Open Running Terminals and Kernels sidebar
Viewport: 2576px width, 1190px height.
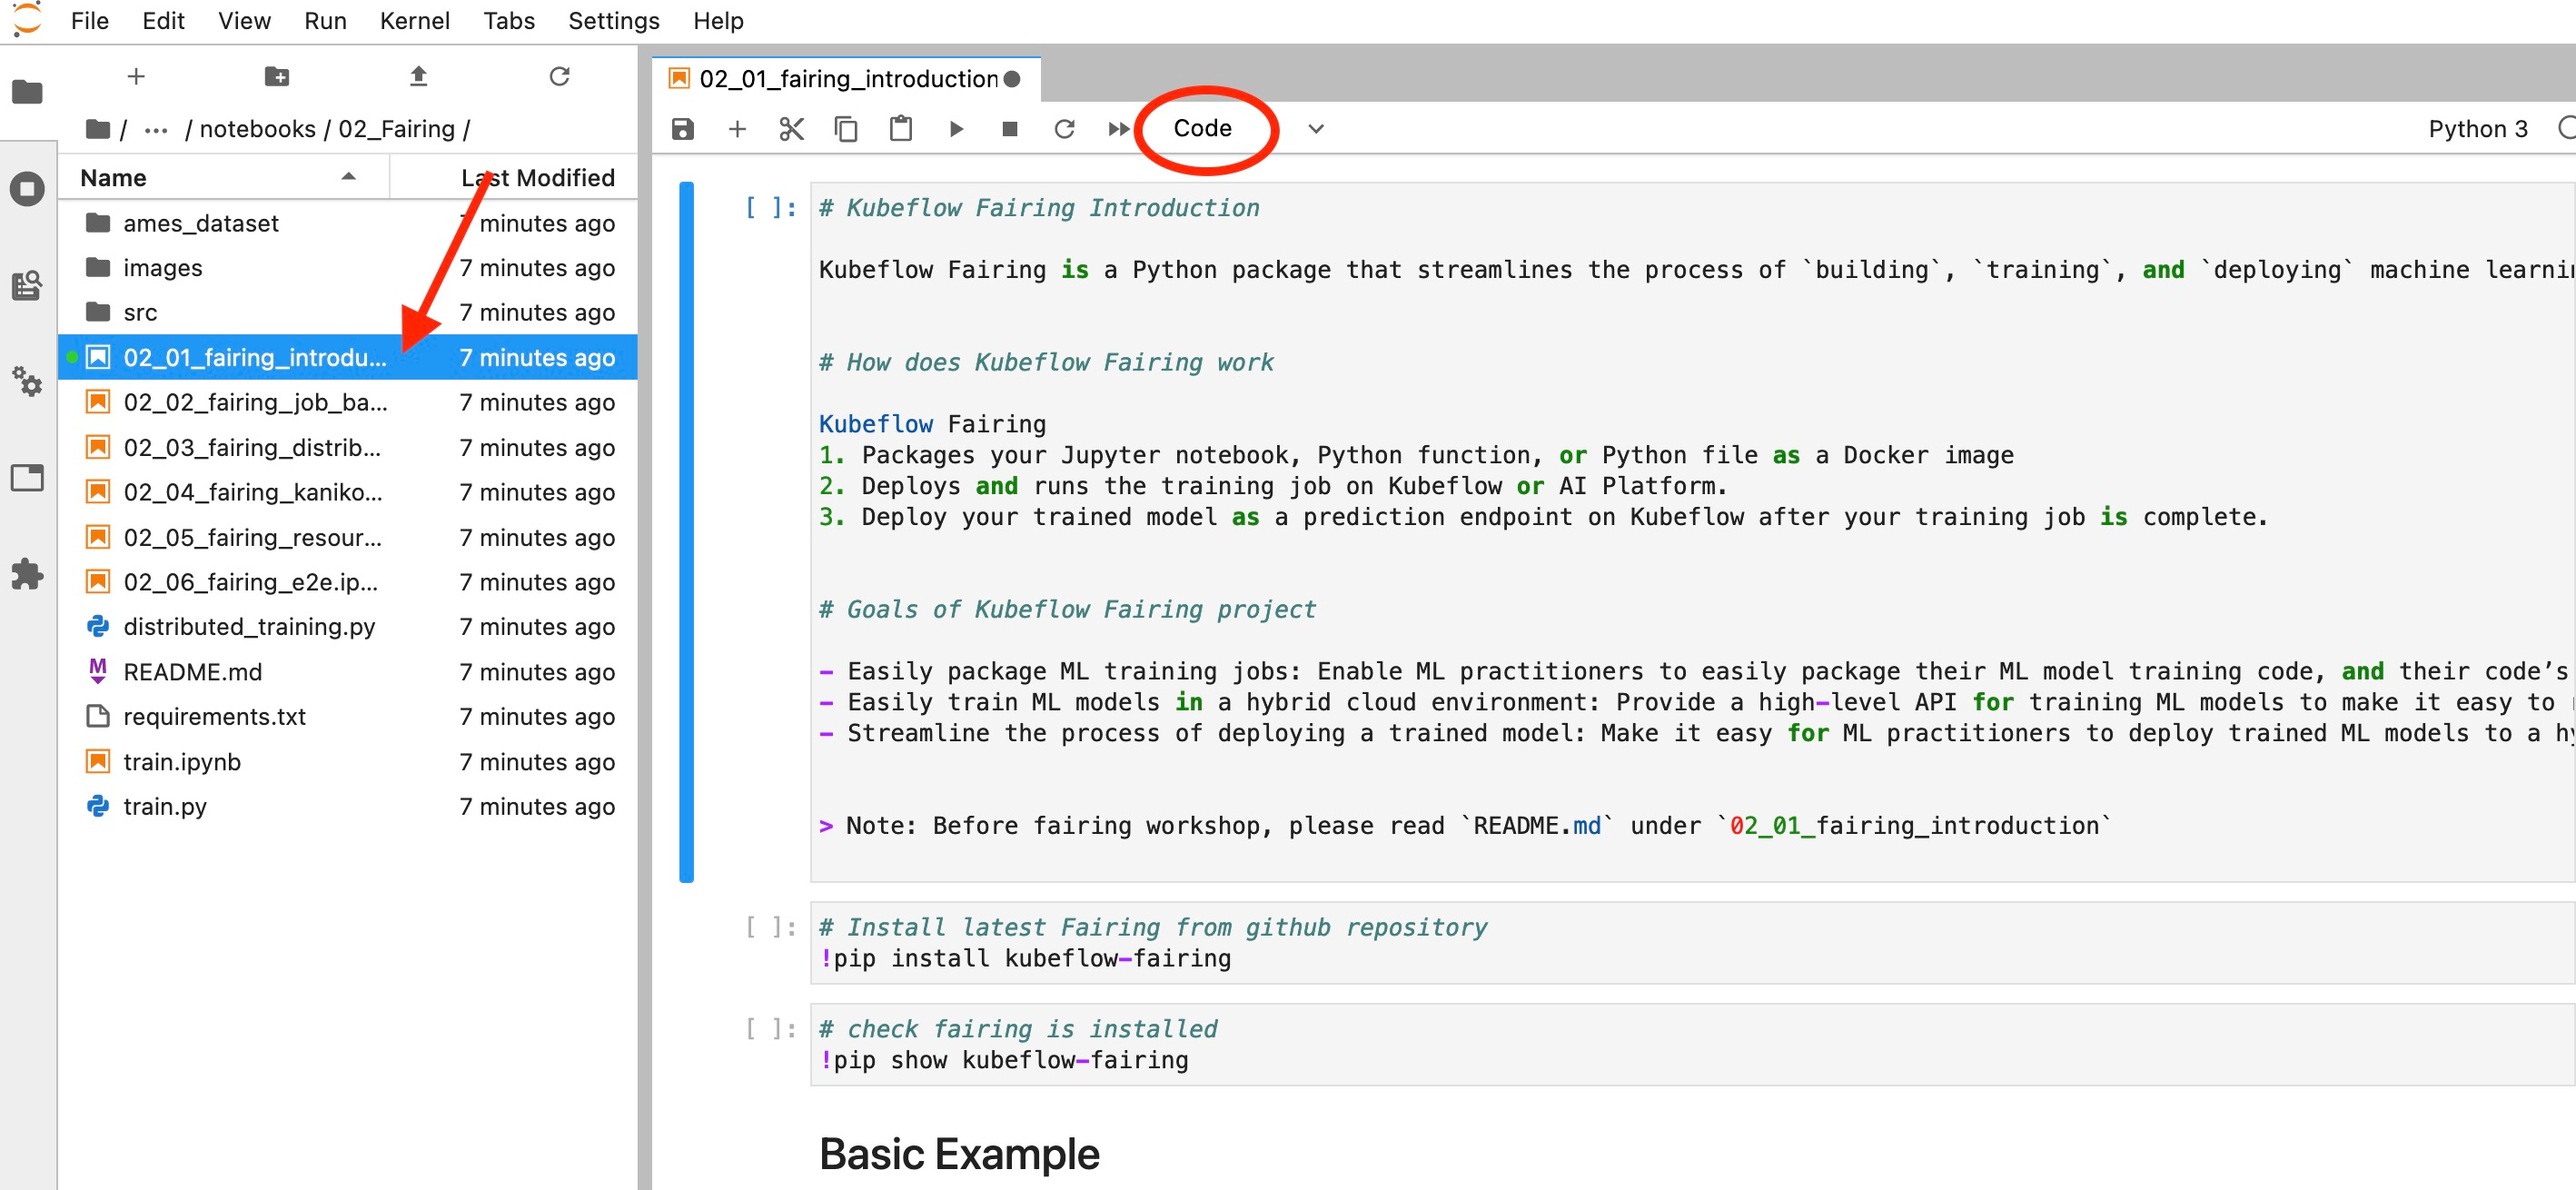pos(27,188)
